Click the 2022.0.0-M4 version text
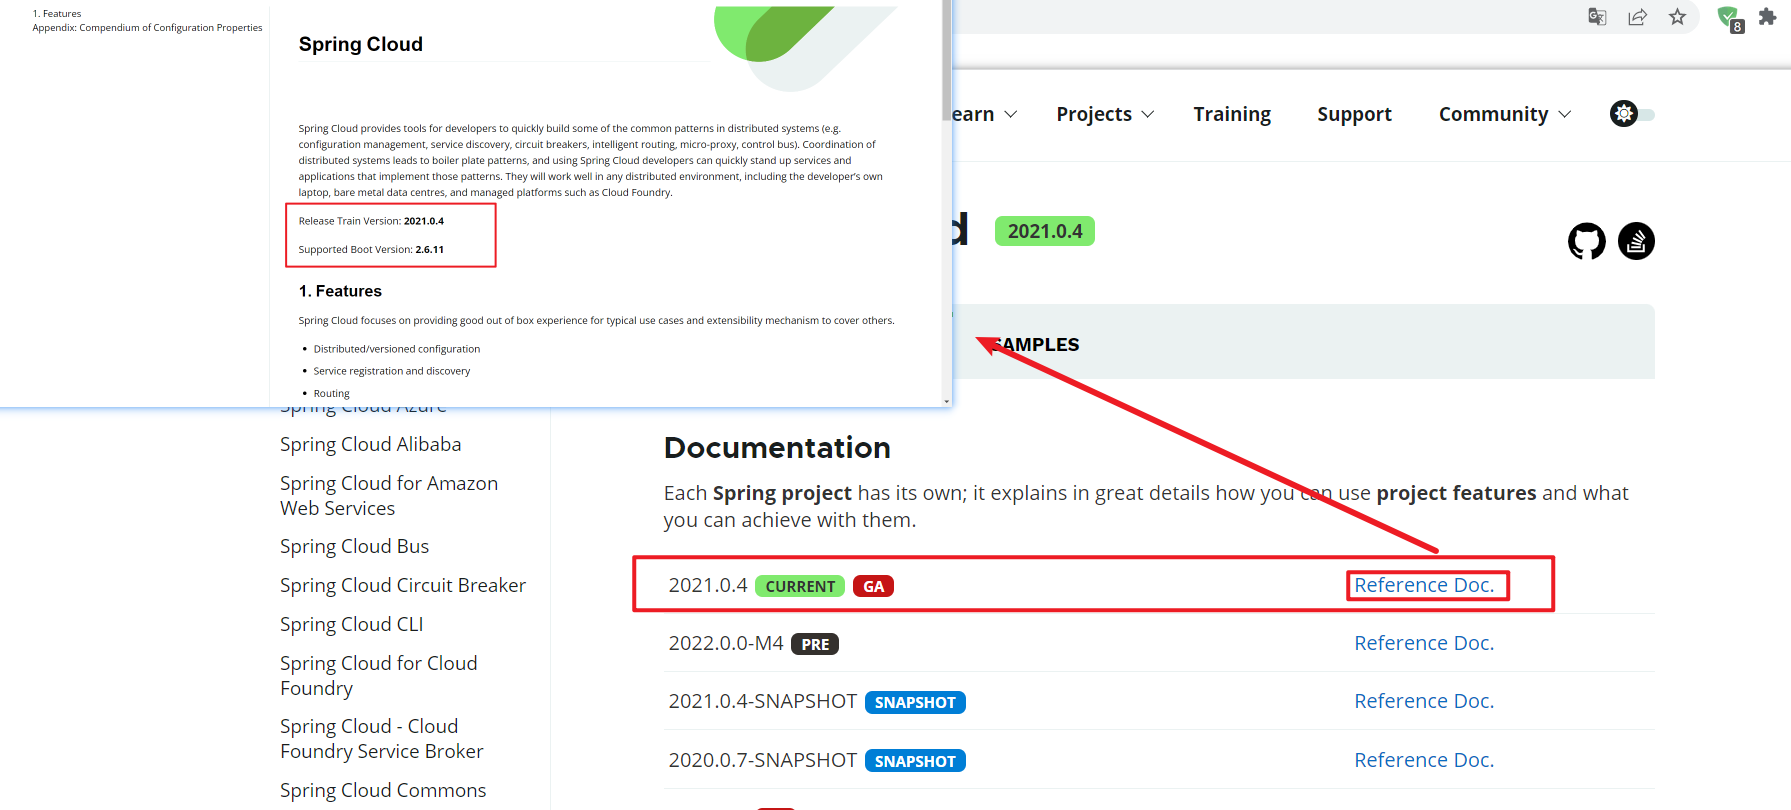This screenshot has width=1791, height=810. (x=726, y=643)
